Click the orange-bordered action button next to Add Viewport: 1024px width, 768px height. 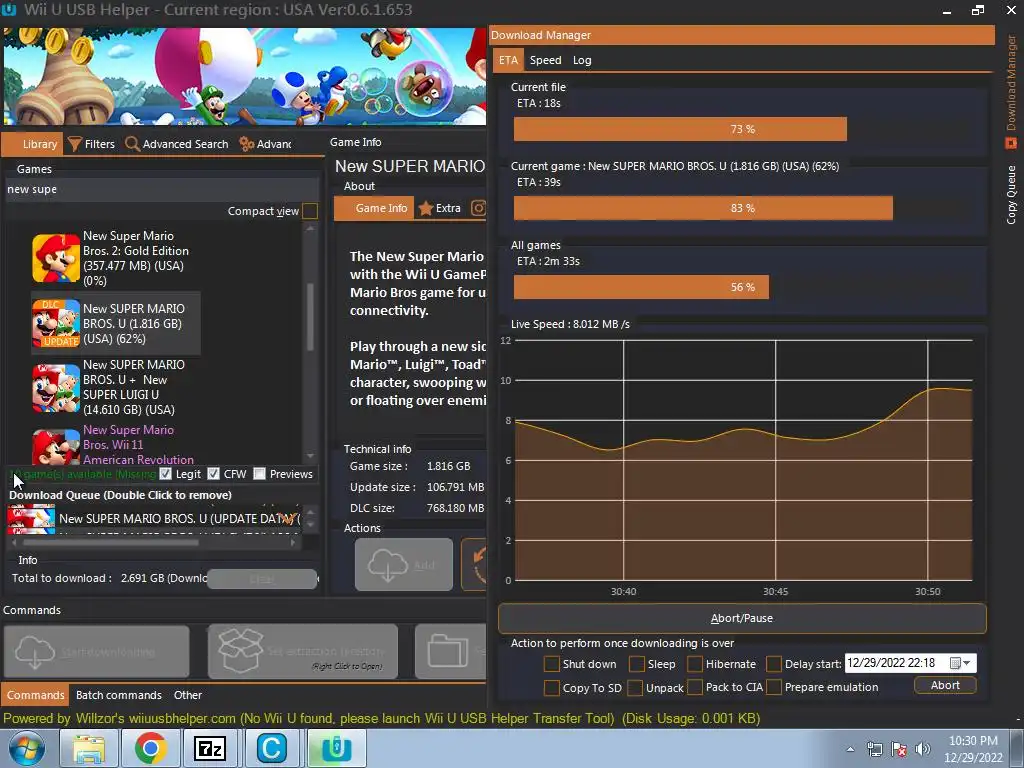(473, 564)
